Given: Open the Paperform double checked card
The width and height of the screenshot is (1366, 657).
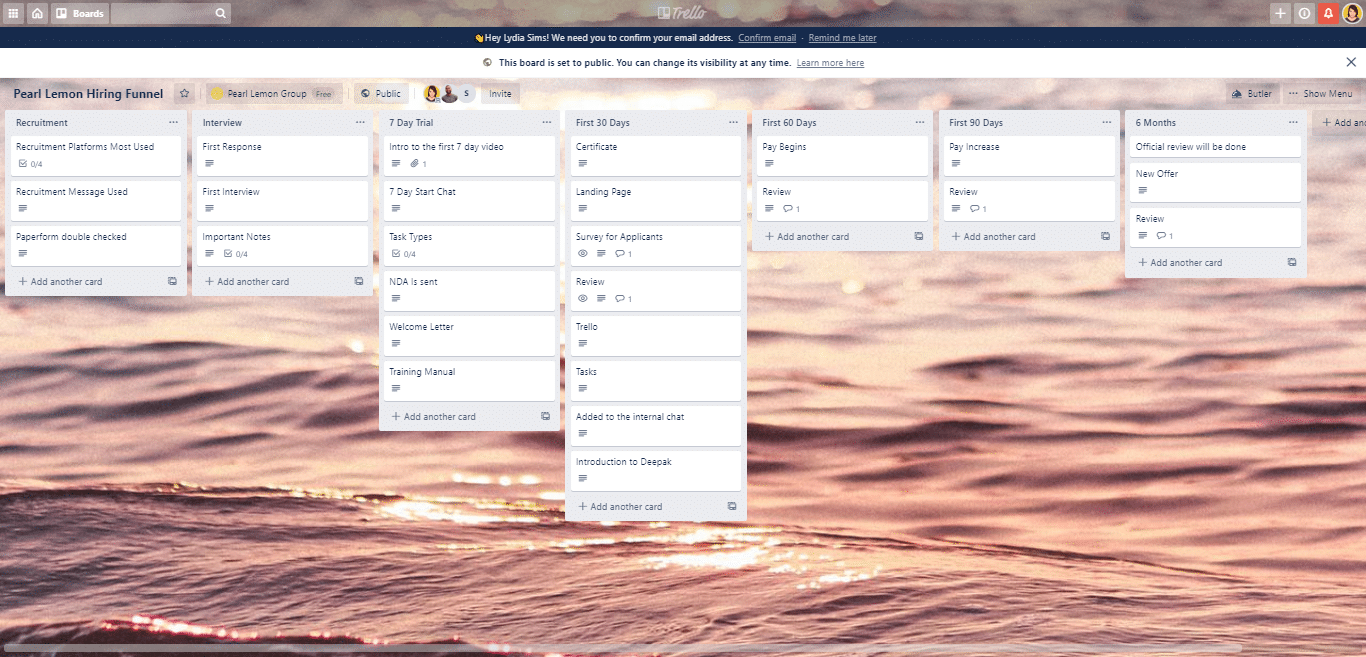Looking at the screenshot, I should point(96,245).
